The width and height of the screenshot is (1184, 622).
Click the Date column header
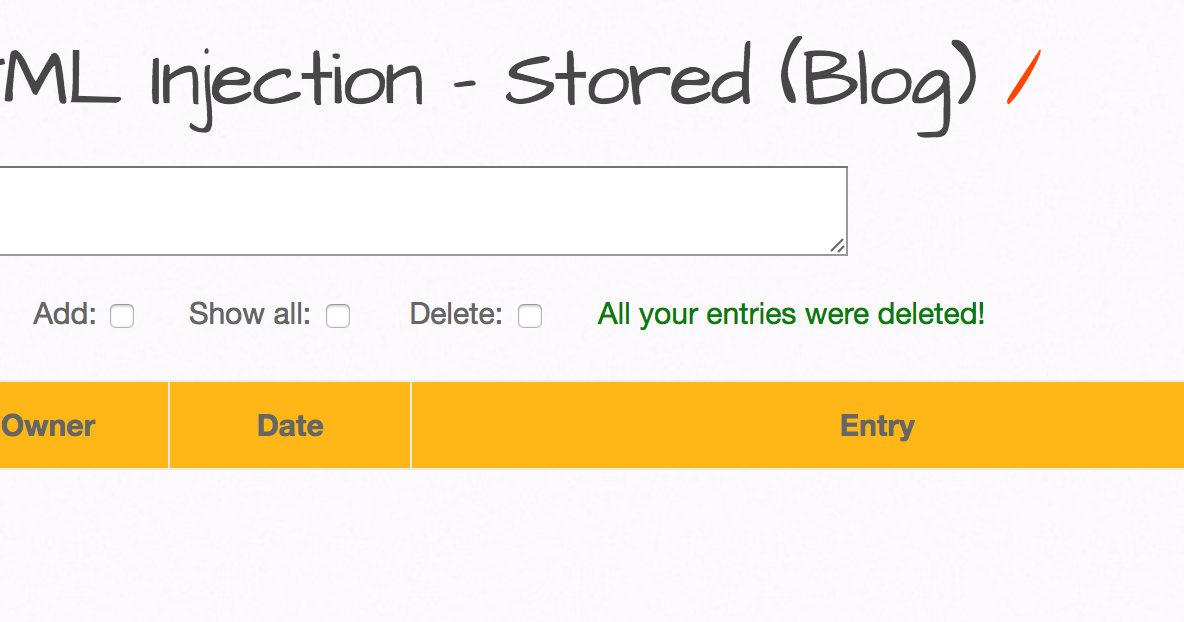pyautogui.click(x=289, y=425)
